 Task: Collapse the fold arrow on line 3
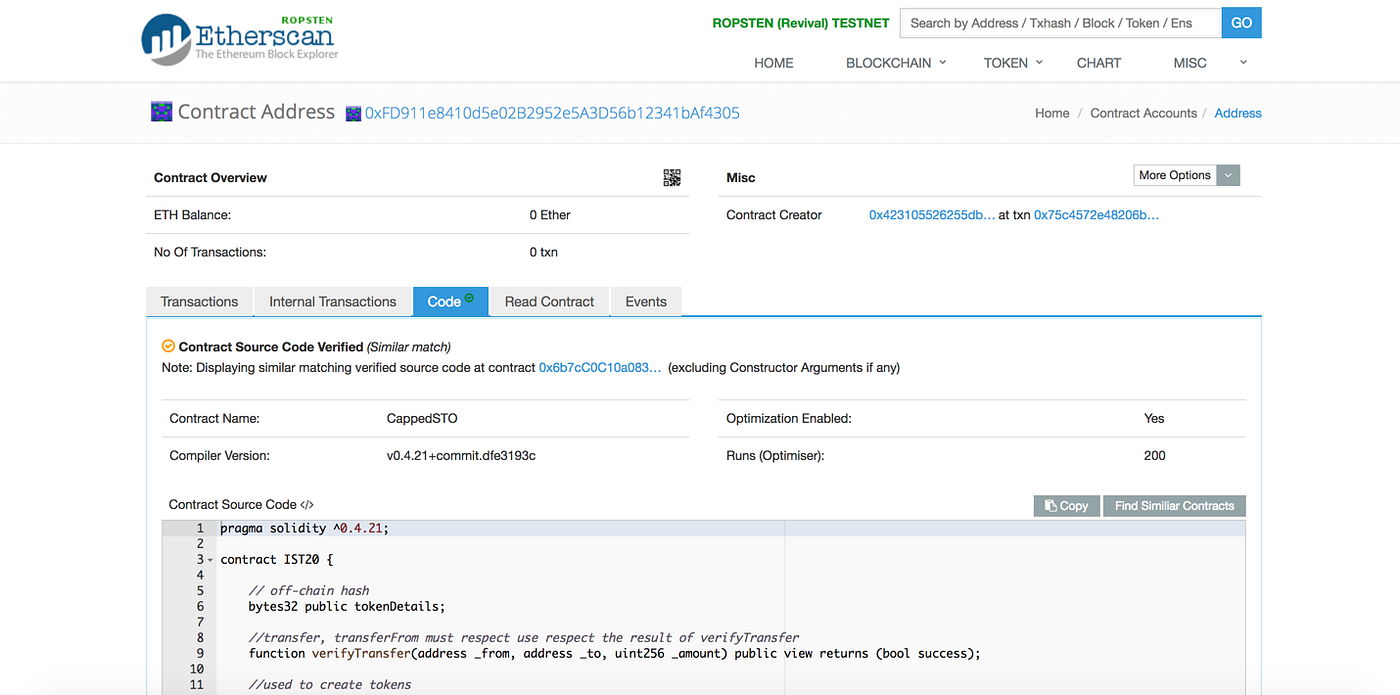click(x=210, y=560)
